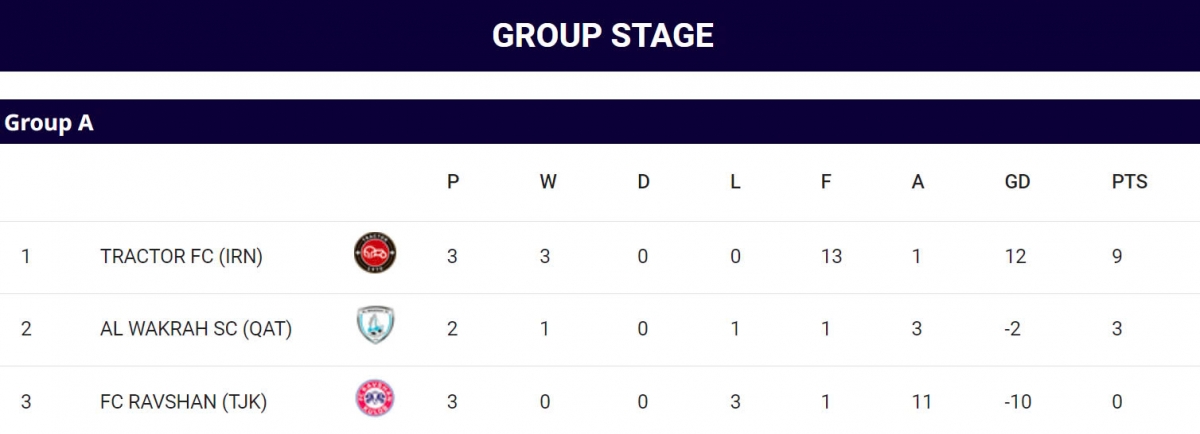Click the GROUP STAGE banner heading

[x=603, y=35]
